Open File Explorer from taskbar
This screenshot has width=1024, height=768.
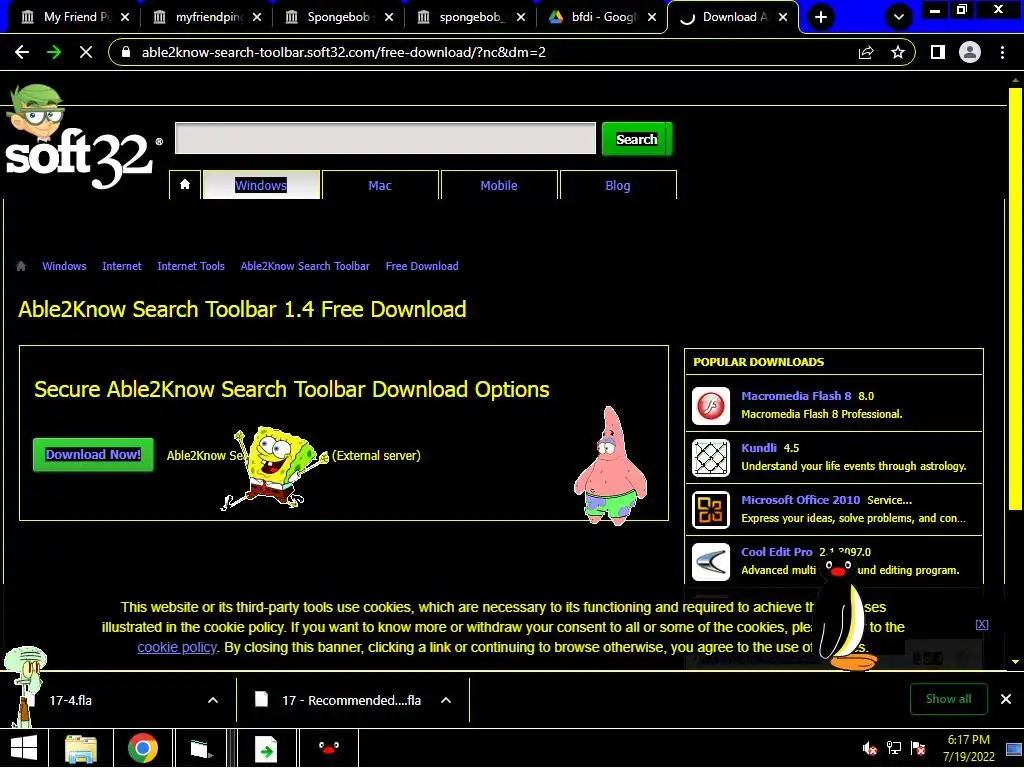pyautogui.click(x=81, y=748)
